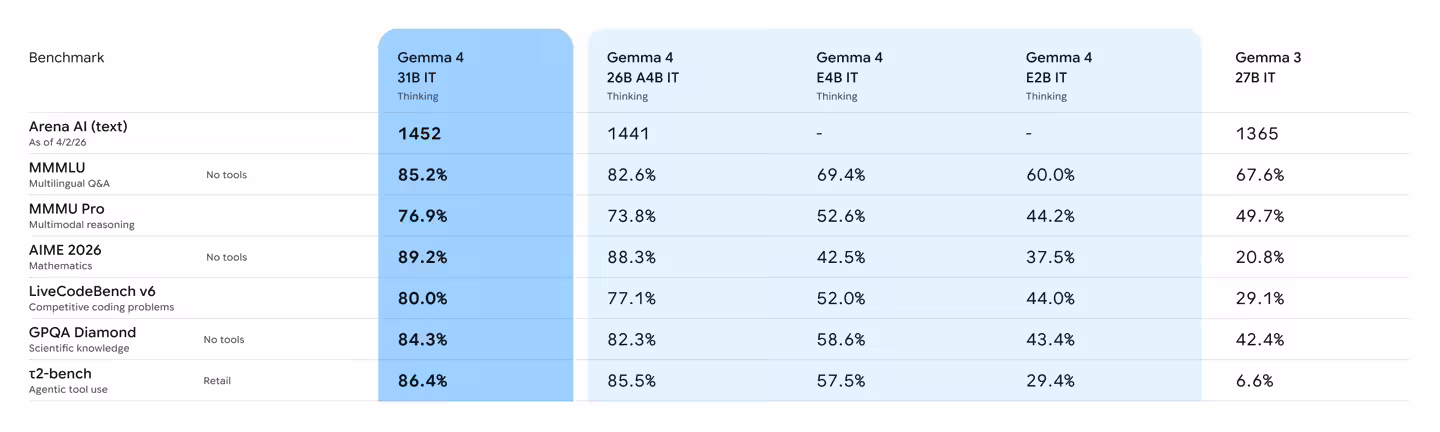This screenshot has height=432, width=1440.
Task: Select the 52.0% LiveCodeBench value
Action: [841, 299]
